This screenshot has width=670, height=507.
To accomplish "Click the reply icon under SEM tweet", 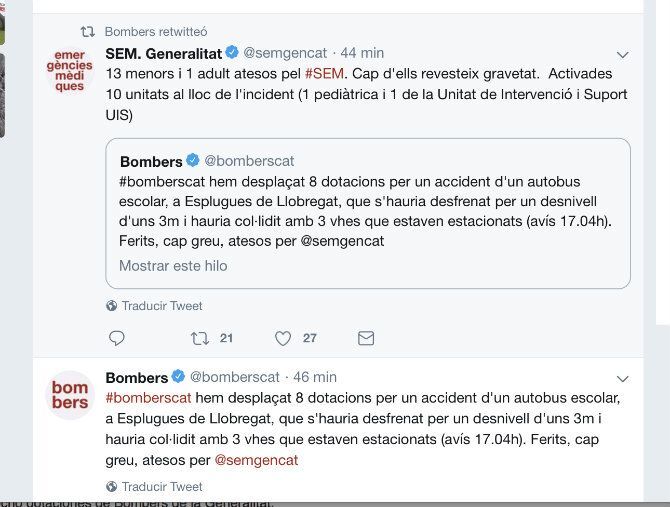I will [x=116, y=338].
